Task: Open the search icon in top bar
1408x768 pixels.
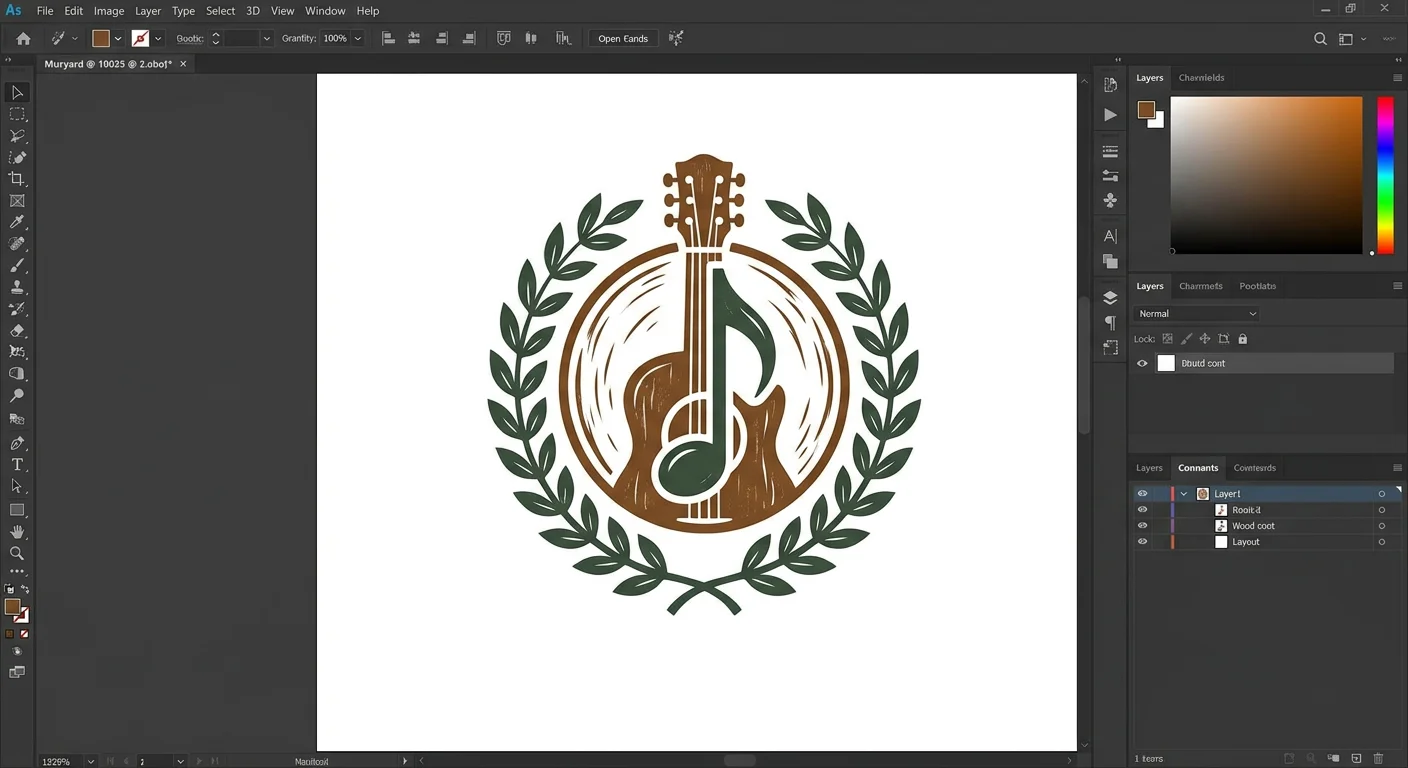Action: click(x=1320, y=39)
